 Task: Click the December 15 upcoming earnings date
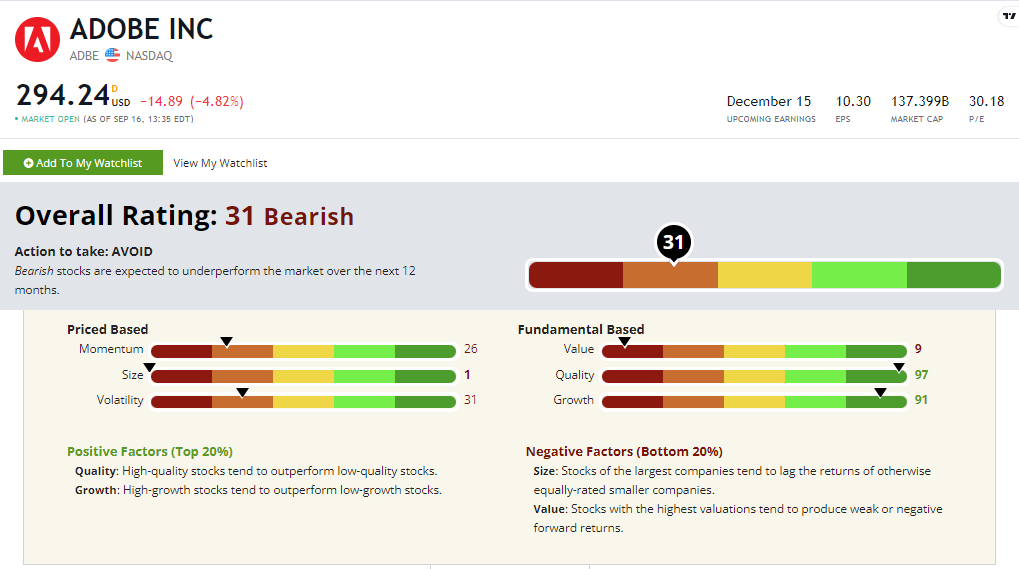[769, 101]
